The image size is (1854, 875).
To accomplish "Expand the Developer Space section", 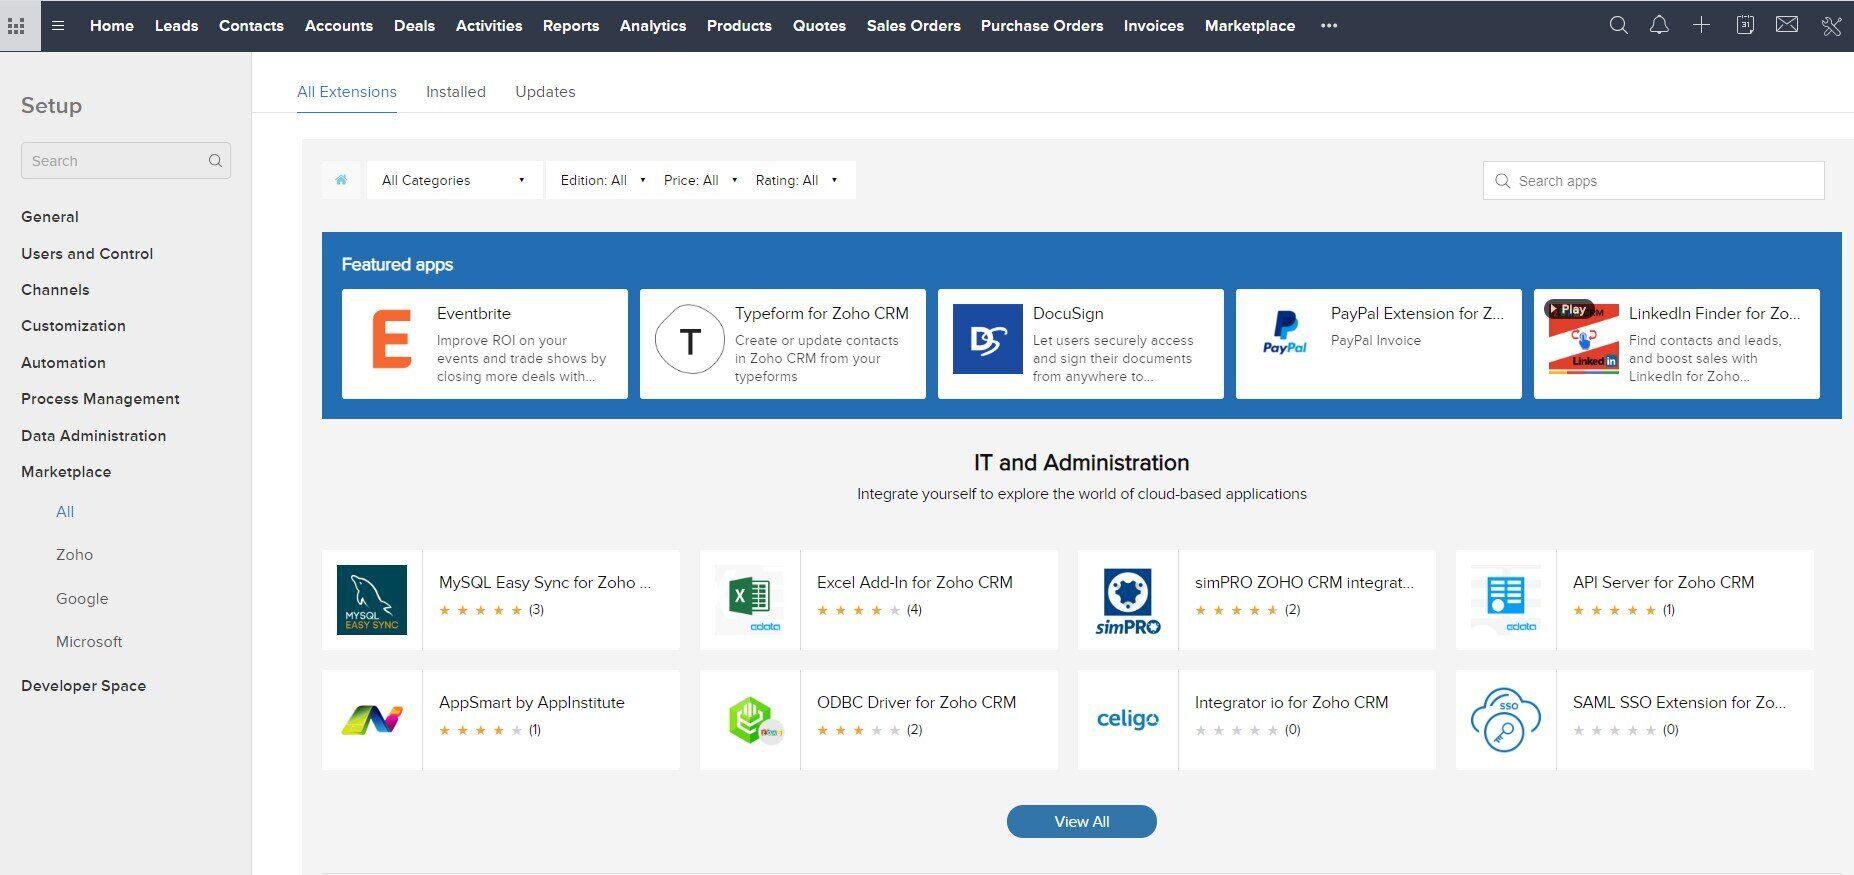I will (83, 686).
